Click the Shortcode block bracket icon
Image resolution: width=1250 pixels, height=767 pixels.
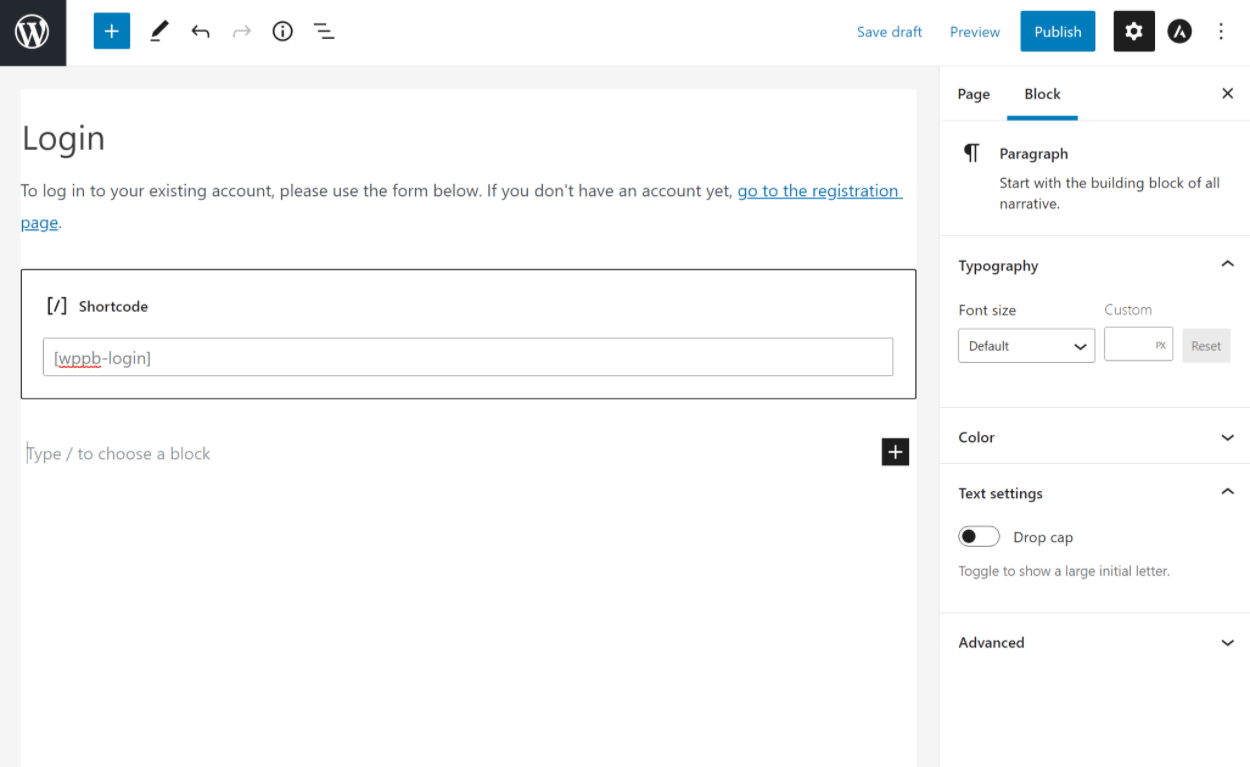[x=57, y=306]
